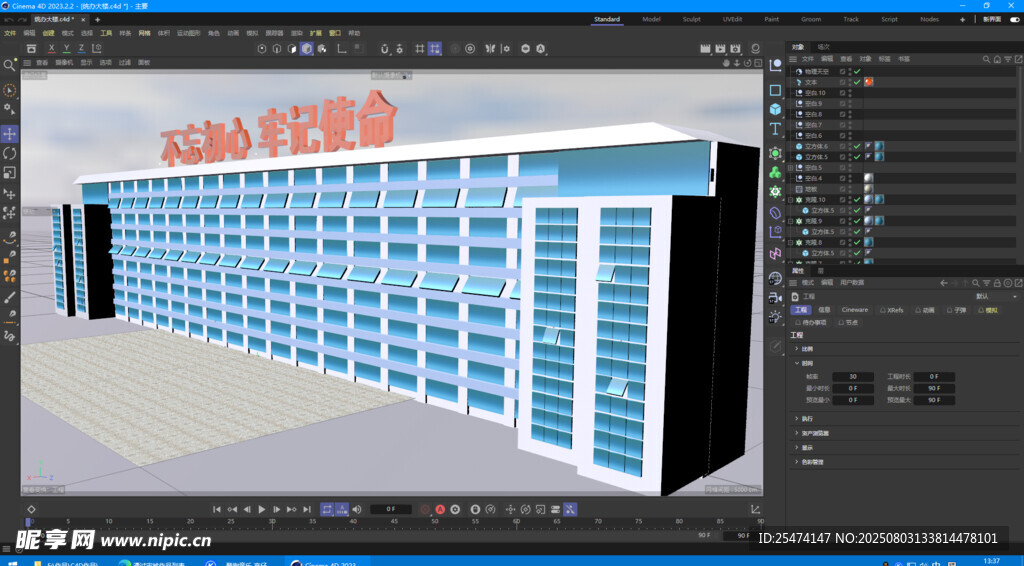The image size is (1024, 566).
Task: Click the Camera object icon
Action: pos(775,296)
